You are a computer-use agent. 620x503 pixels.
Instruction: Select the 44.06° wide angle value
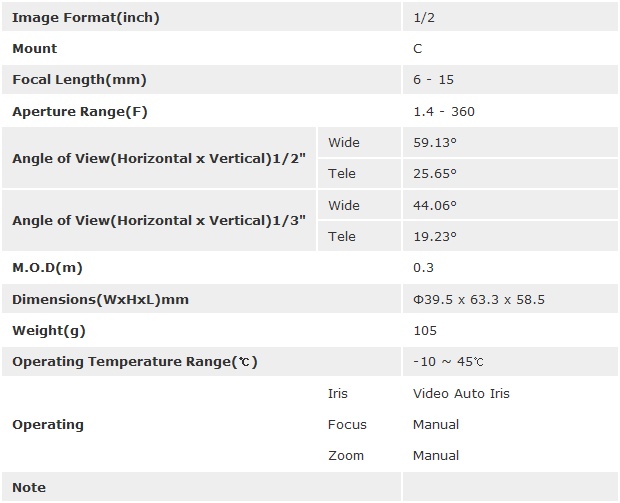[434, 205]
